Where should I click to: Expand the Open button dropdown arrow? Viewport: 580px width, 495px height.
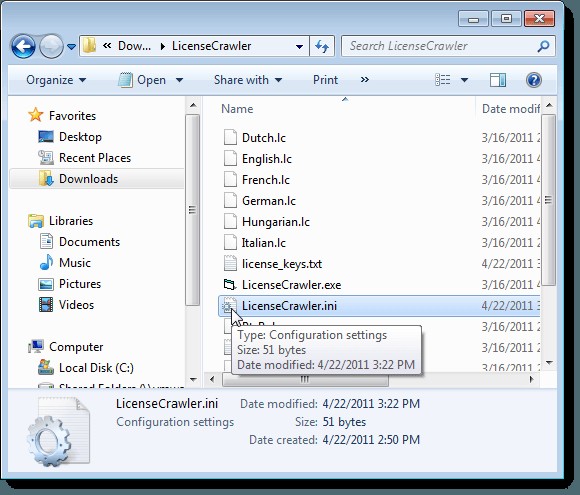coord(179,80)
